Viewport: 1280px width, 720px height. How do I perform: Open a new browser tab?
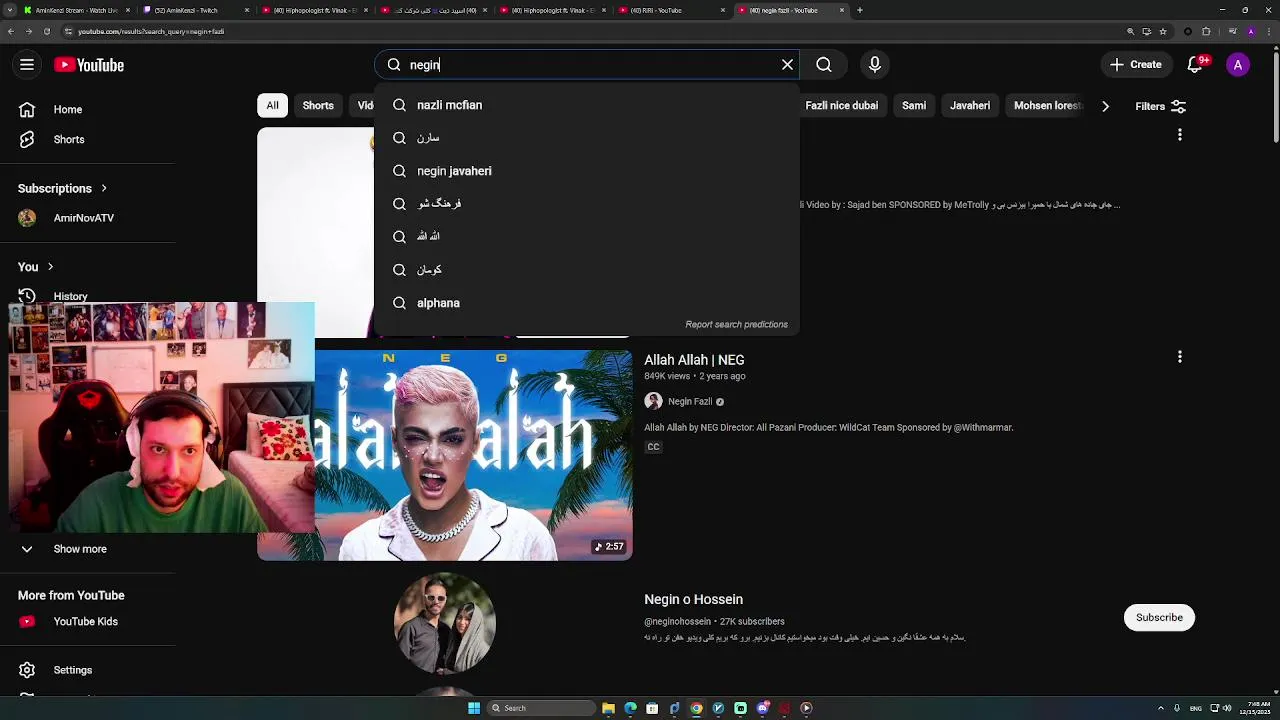click(859, 10)
